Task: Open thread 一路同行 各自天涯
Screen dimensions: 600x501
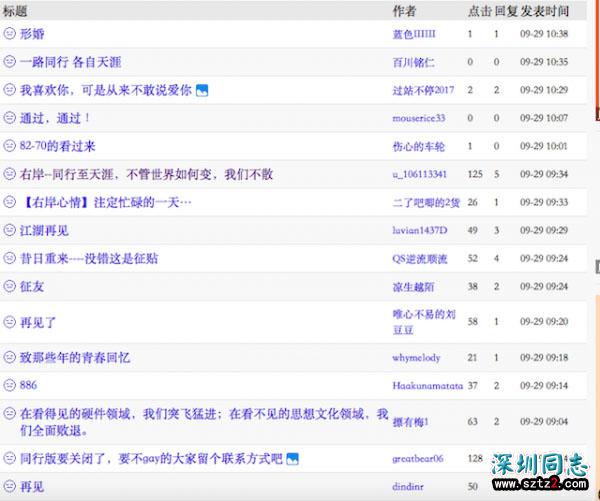Action: [70, 62]
